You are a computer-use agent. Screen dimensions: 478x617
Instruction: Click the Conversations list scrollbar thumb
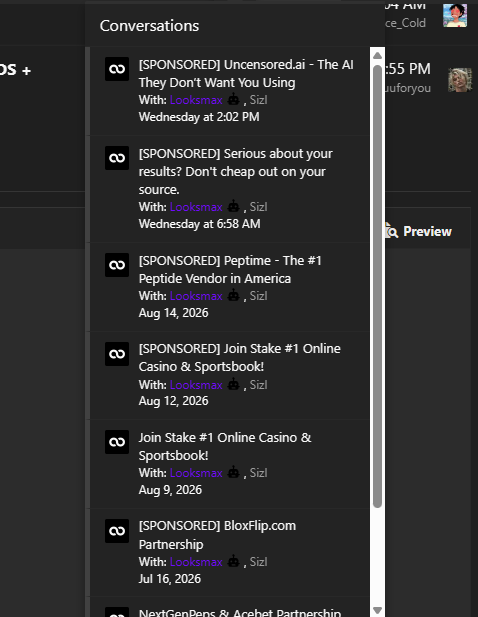pos(377,286)
